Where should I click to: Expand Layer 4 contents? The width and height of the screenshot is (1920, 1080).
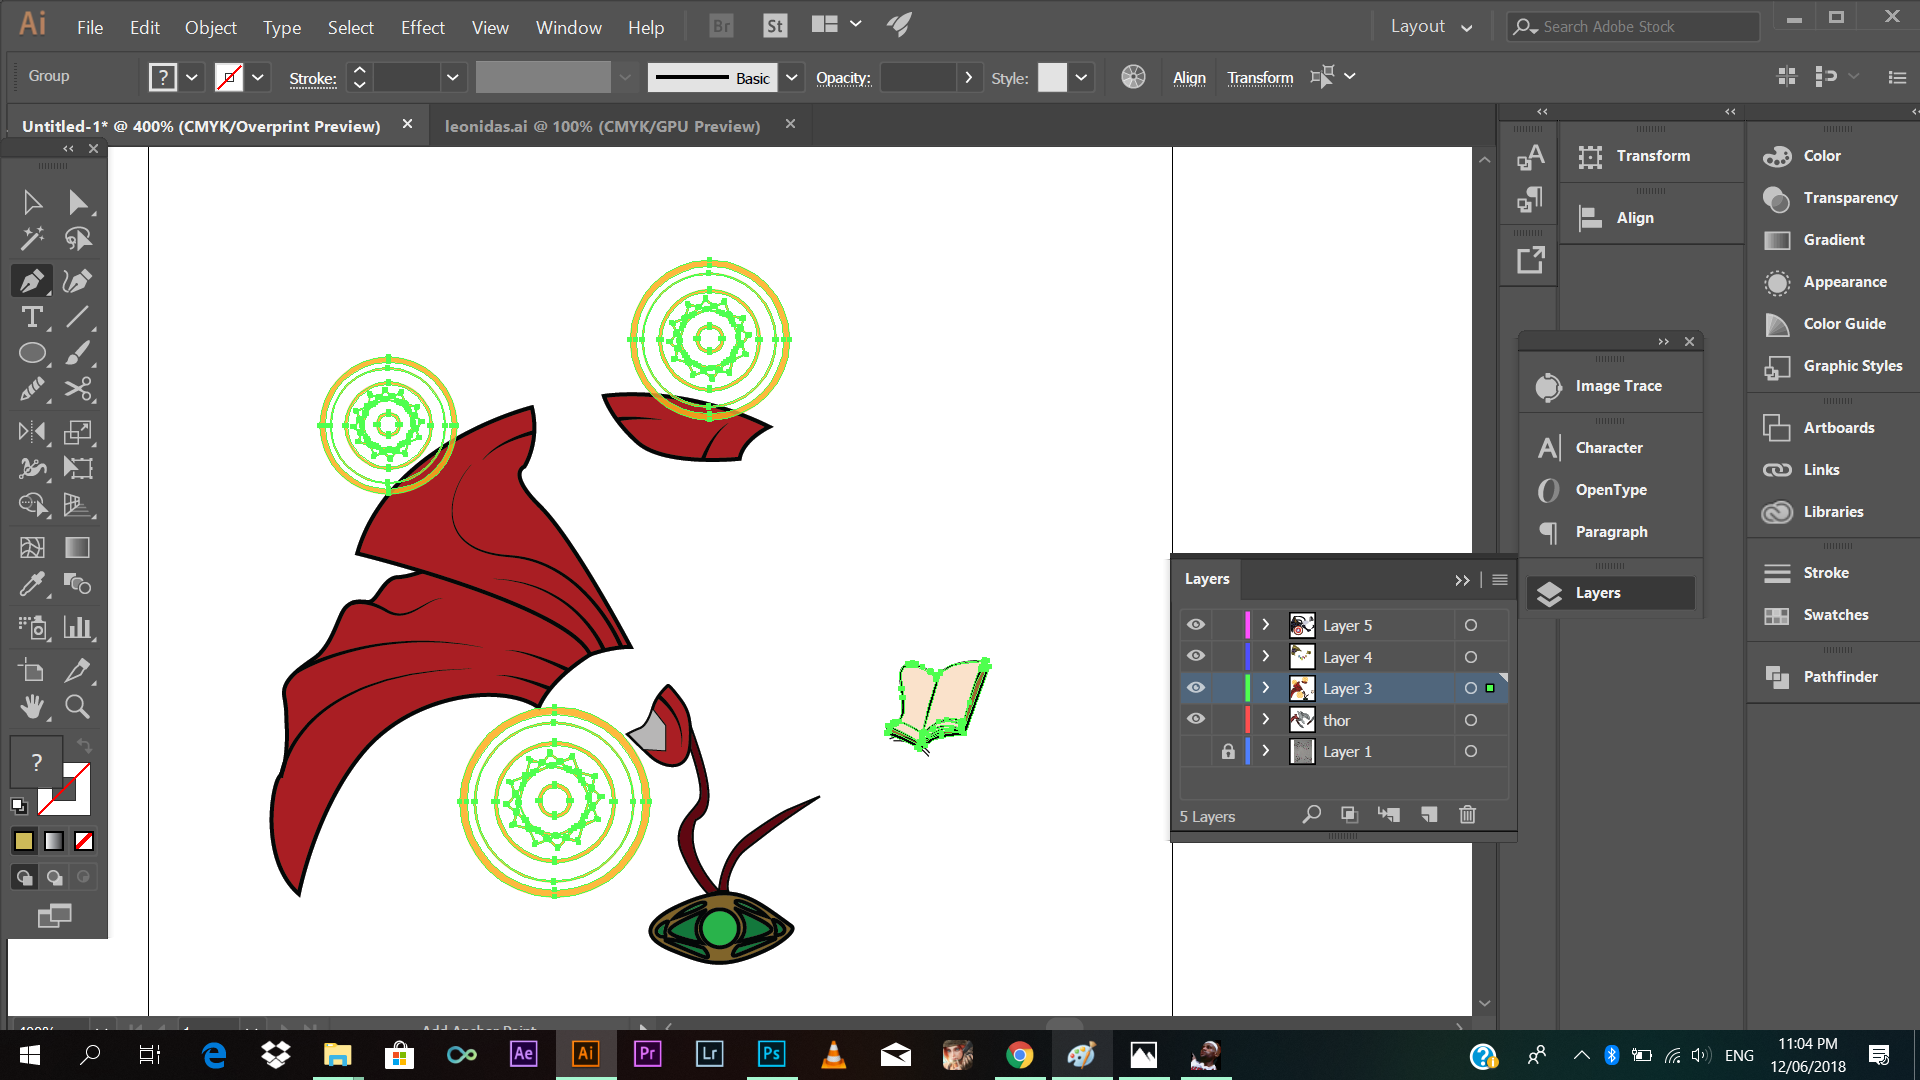(x=1266, y=657)
